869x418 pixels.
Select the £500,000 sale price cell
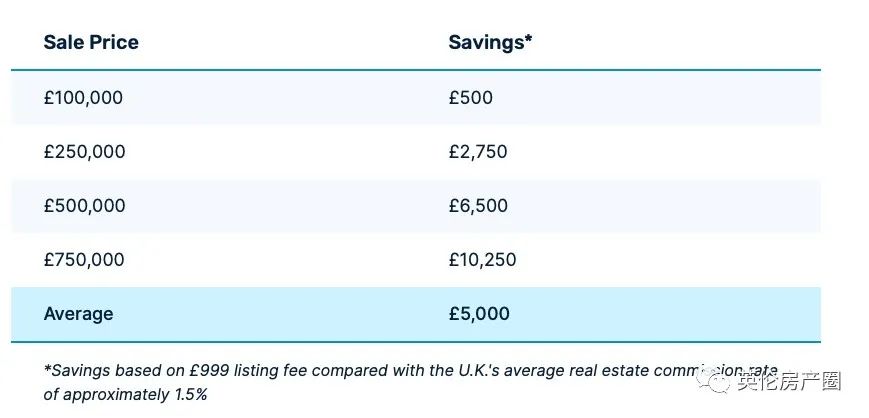pyautogui.click(x=84, y=205)
